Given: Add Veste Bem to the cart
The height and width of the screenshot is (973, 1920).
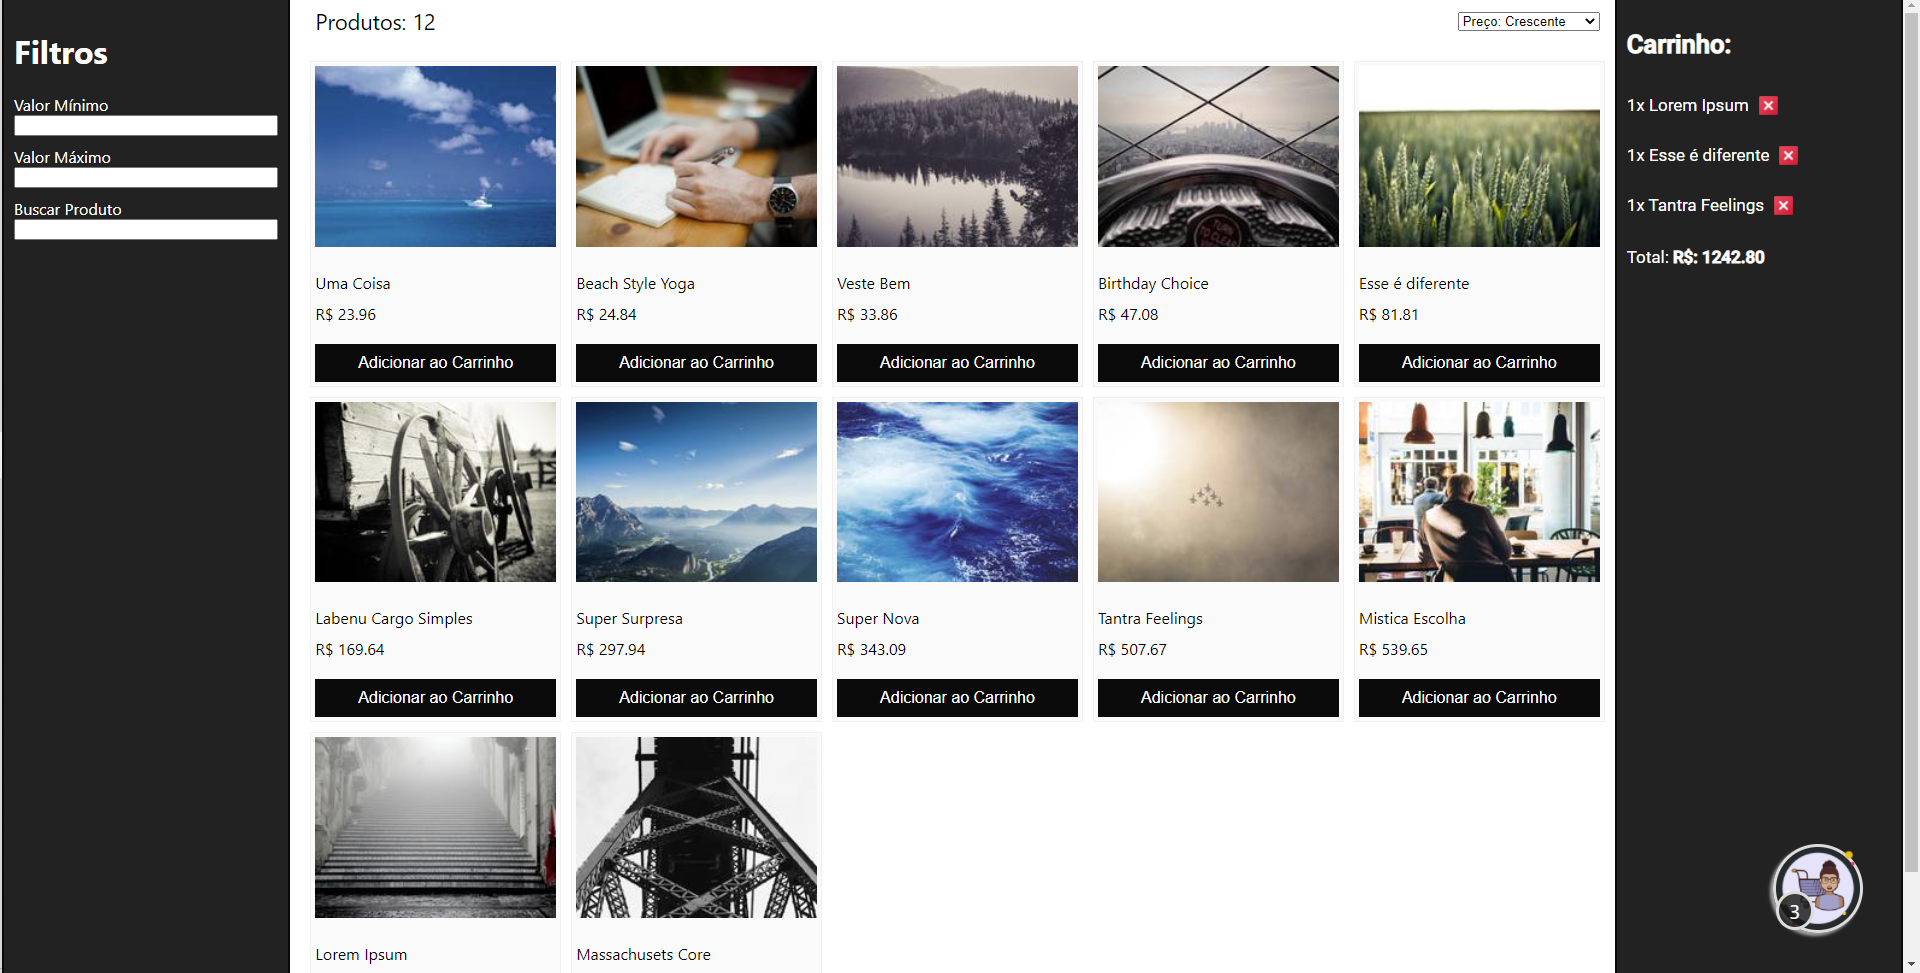Looking at the screenshot, I should 957,363.
